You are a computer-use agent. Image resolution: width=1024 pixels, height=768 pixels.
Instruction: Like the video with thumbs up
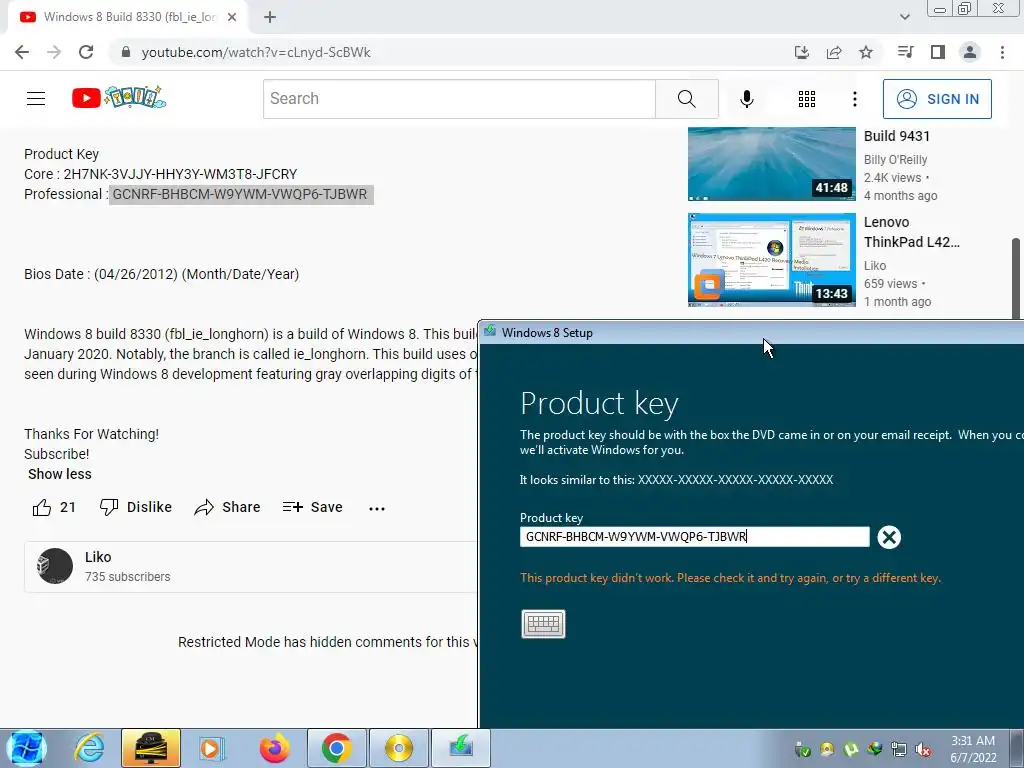(54, 507)
